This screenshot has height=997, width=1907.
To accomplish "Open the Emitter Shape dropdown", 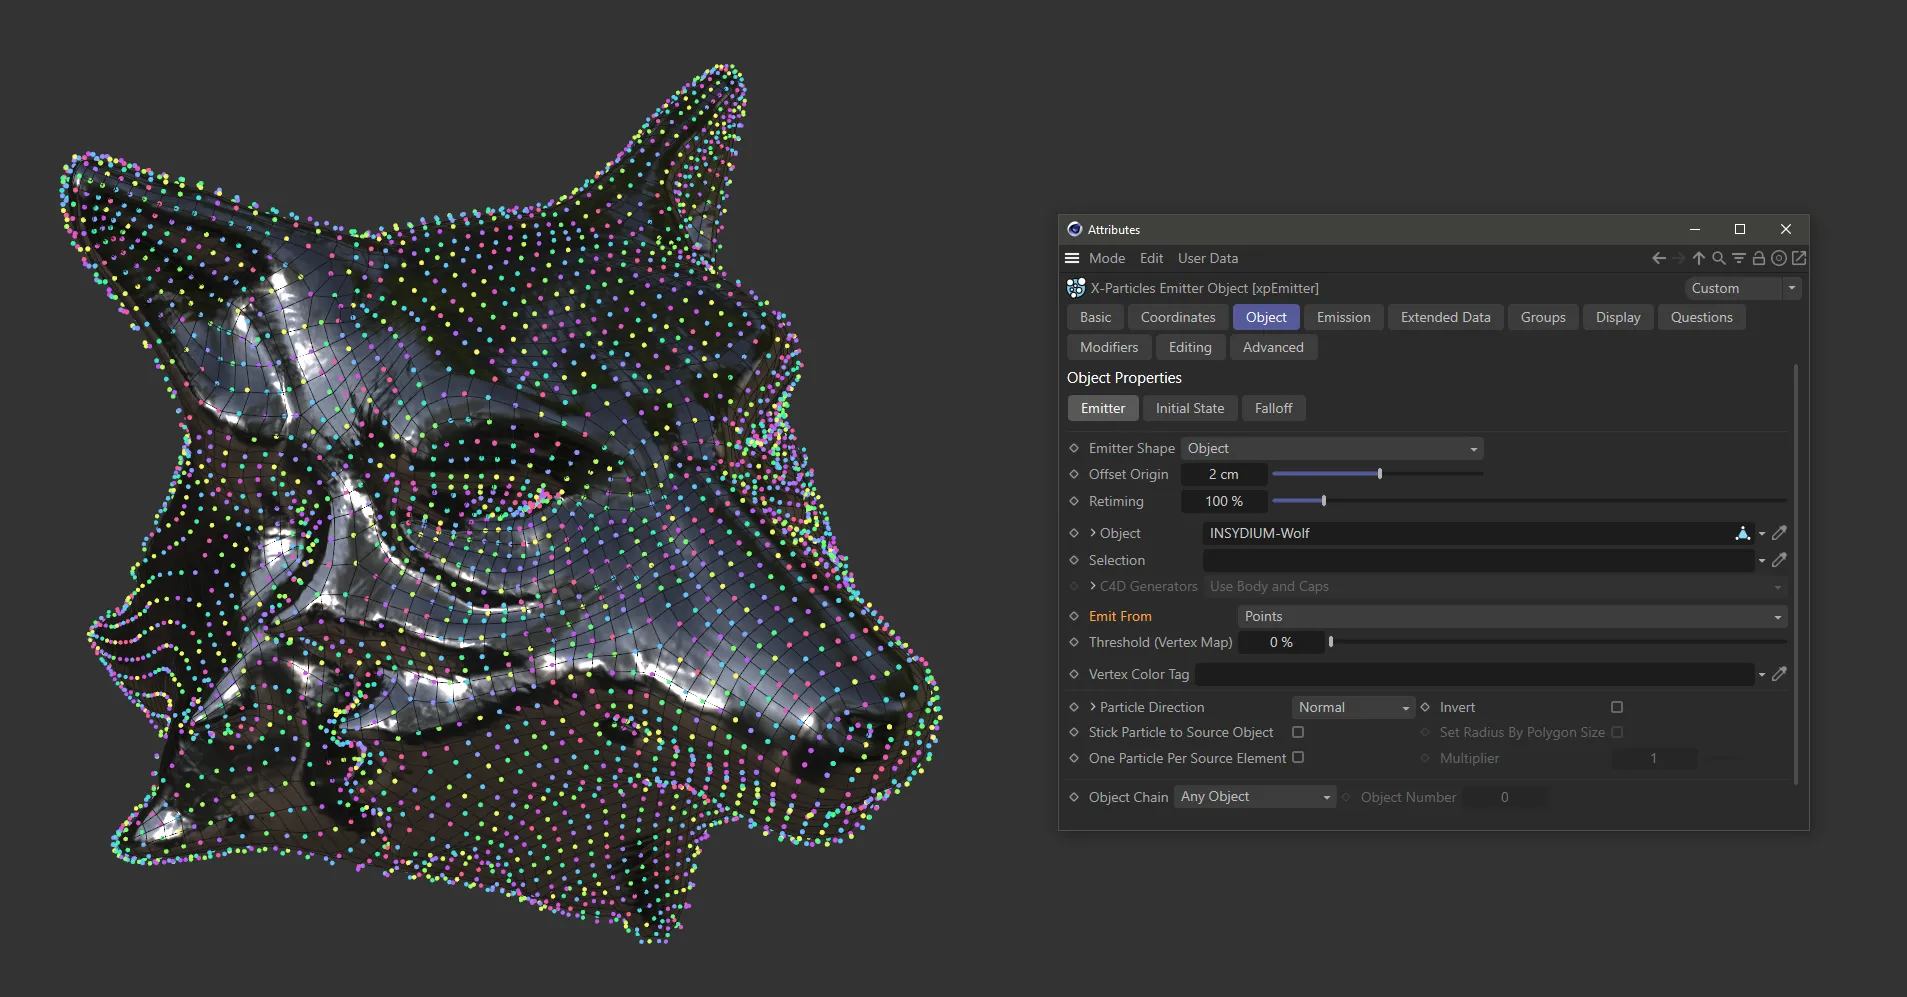I will 1332,448.
